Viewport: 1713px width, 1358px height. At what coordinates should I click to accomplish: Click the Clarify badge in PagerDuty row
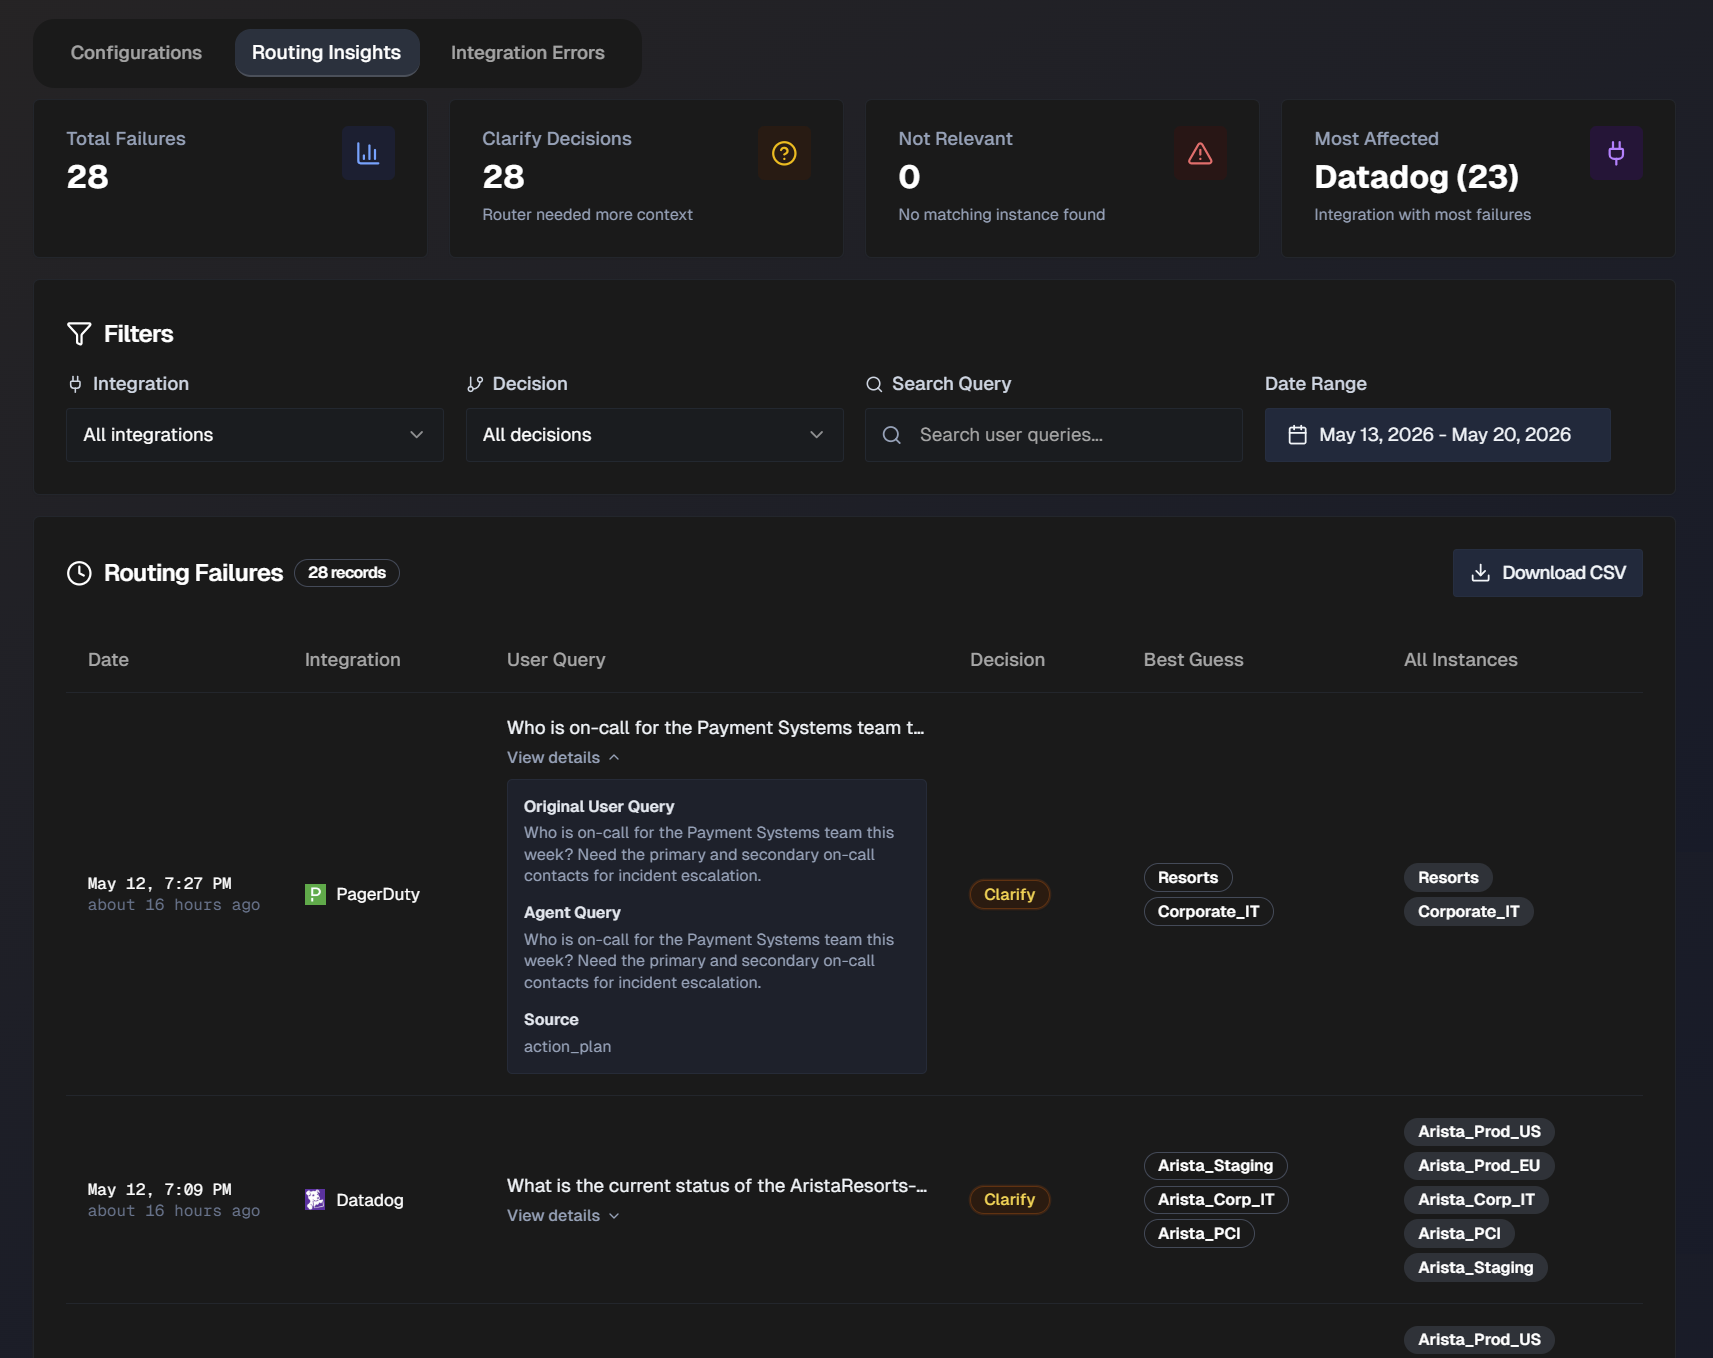pos(1010,894)
